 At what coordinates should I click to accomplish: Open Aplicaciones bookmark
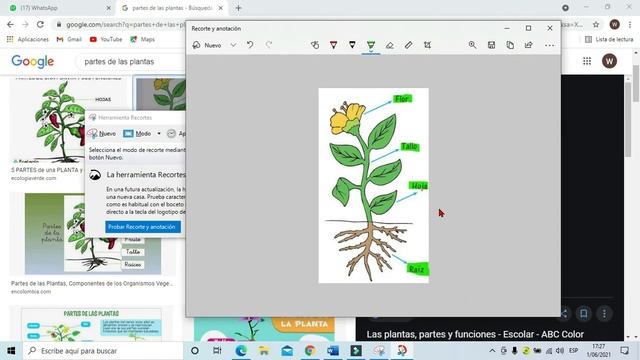28,39
